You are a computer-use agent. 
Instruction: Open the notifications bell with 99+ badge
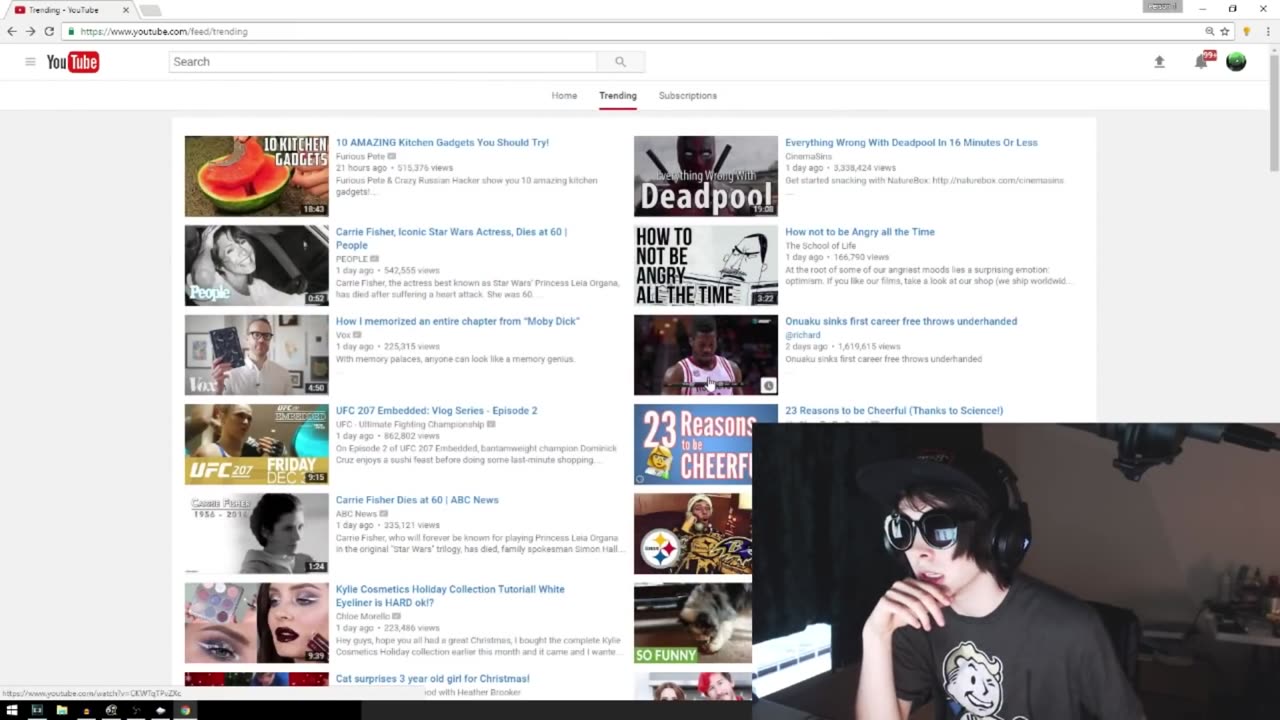coord(1203,61)
